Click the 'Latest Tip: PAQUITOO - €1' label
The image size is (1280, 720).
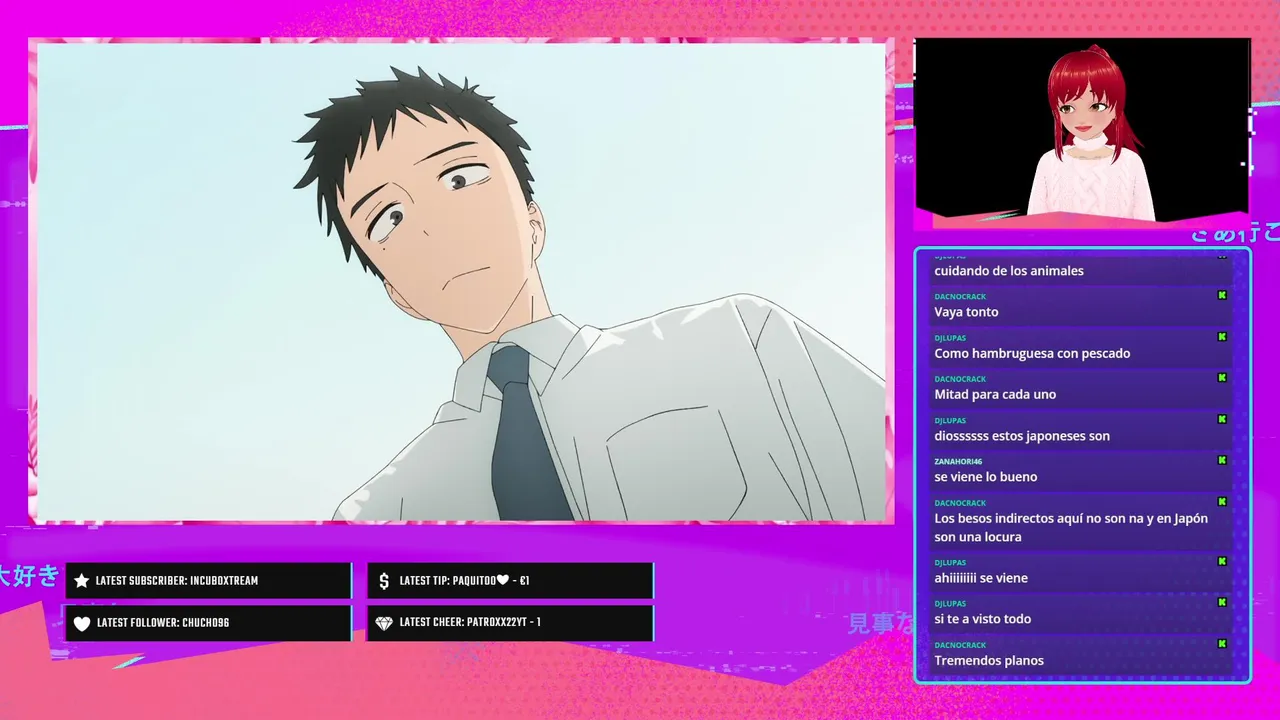[464, 581]
